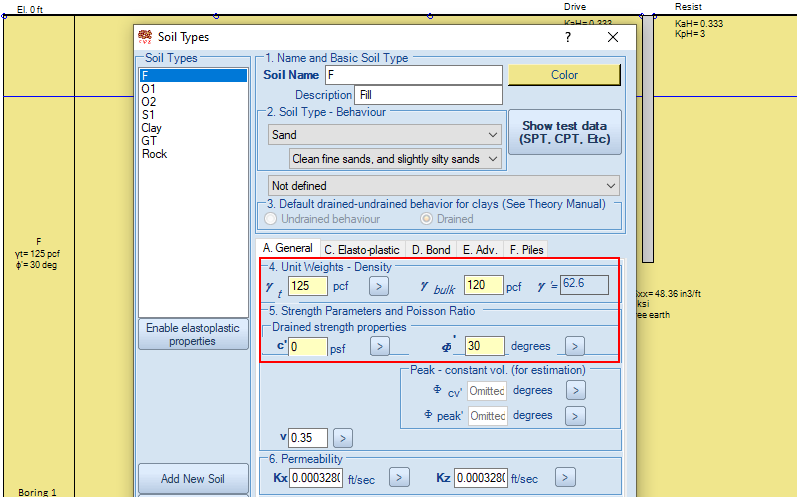Click the arrow button for cv' angle
The image size is (800, 497).
coord(576,390)
